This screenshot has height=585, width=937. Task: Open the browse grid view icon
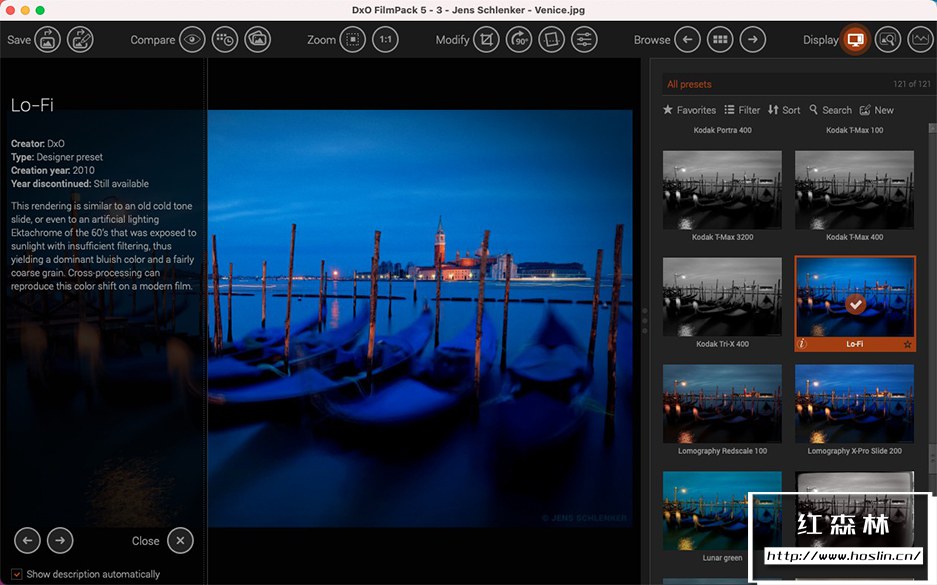[719, 40]
